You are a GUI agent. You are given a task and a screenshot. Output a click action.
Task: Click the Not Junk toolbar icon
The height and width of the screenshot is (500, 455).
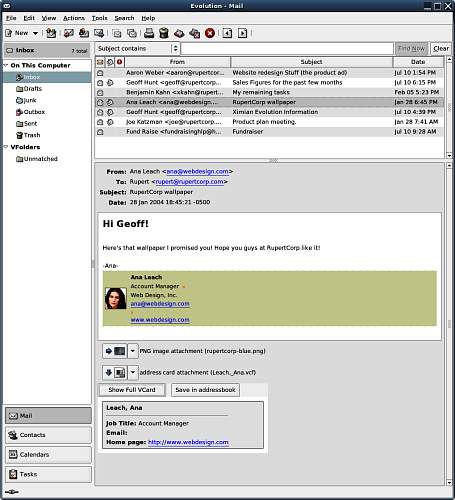click(x=194, y=33)
